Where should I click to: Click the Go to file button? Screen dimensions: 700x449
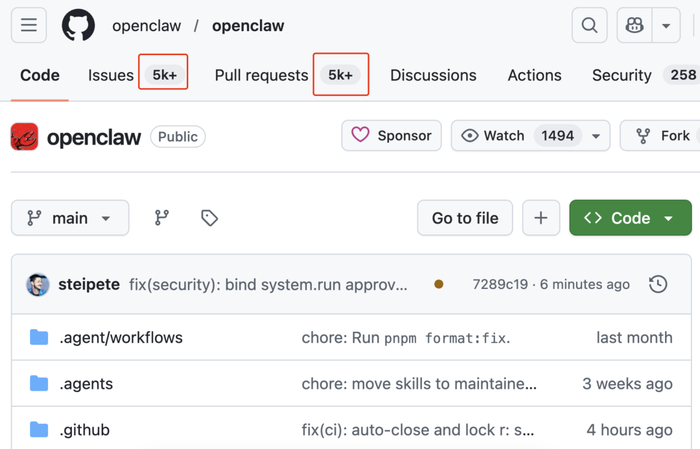[x=465, y=218]
